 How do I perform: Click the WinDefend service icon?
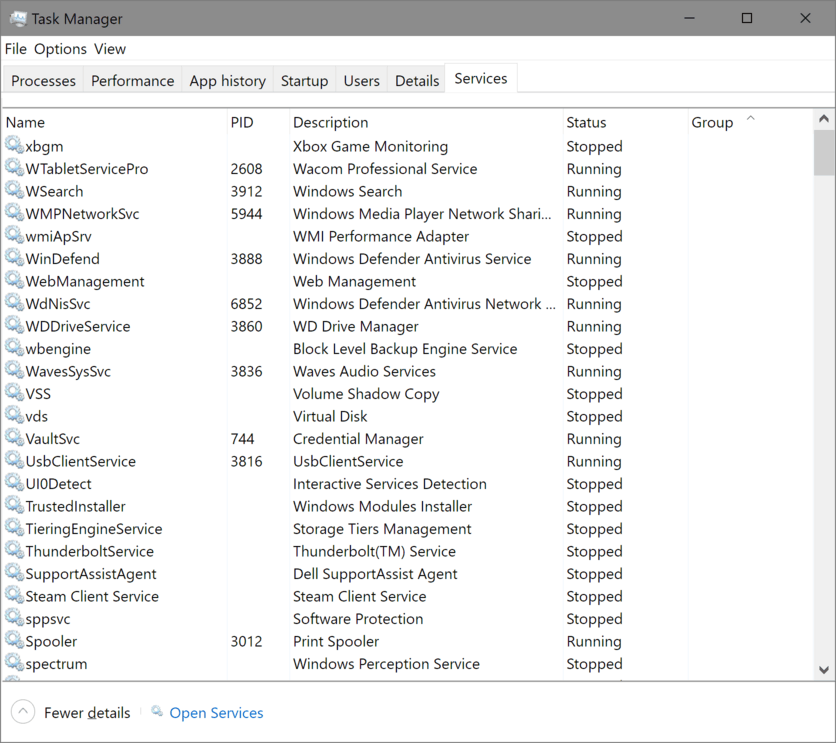point(14,257)
